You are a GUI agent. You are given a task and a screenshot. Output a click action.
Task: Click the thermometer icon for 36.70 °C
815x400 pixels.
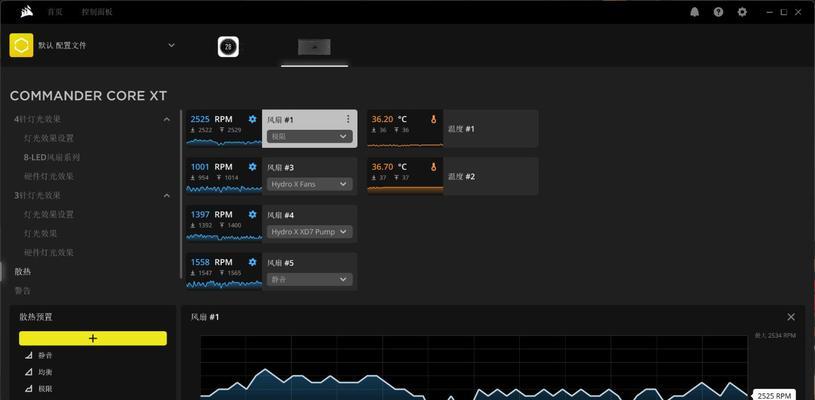pos(433,167)
